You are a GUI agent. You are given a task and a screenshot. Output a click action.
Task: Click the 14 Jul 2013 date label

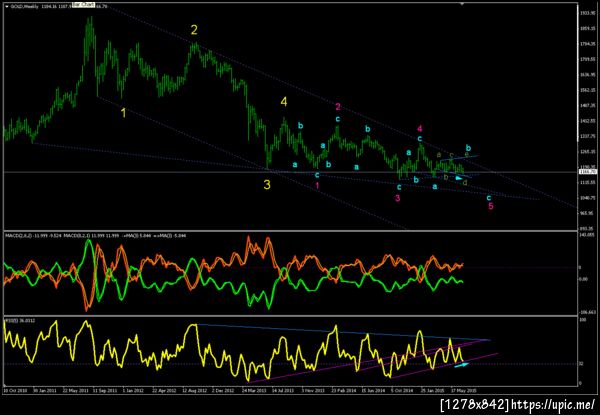283,391
